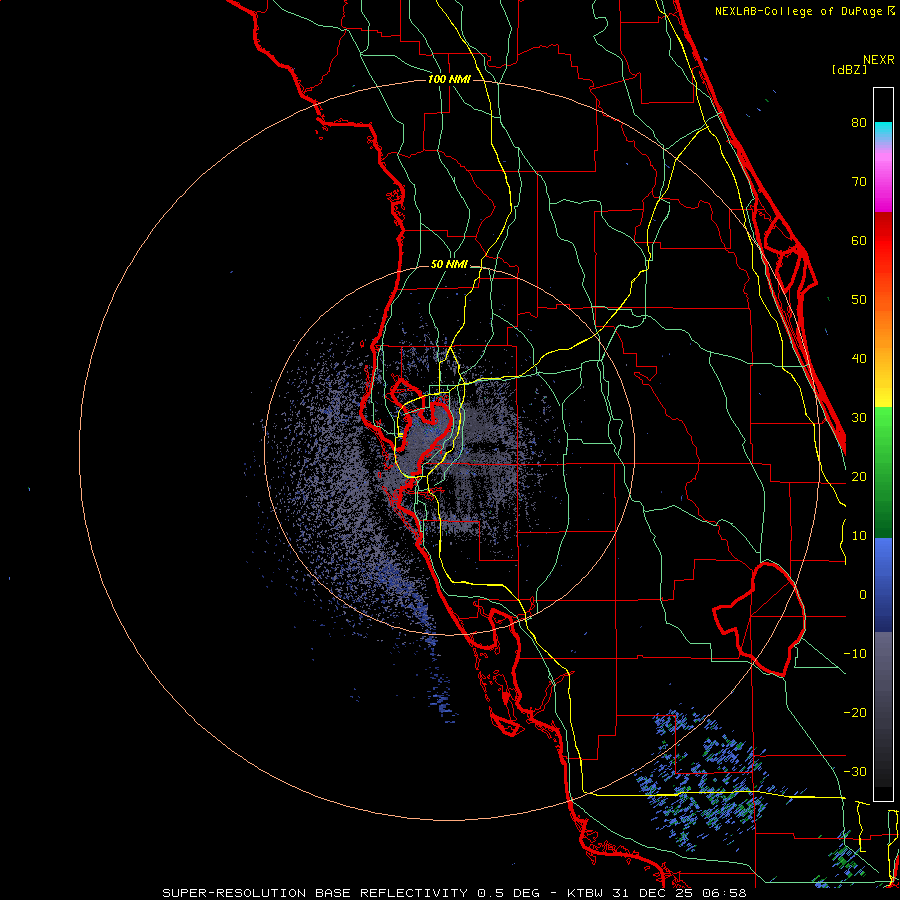Click the NEXR label above the color scale
Image resolution: width=900 pixels, height=900 pixels.
click(879, 60)
